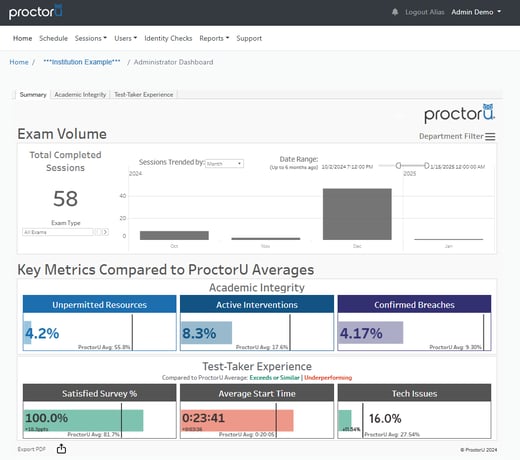The image size is (520, 460).
Task: Click the ProctorU Avg 27.54% label
Action: (392, 434)
